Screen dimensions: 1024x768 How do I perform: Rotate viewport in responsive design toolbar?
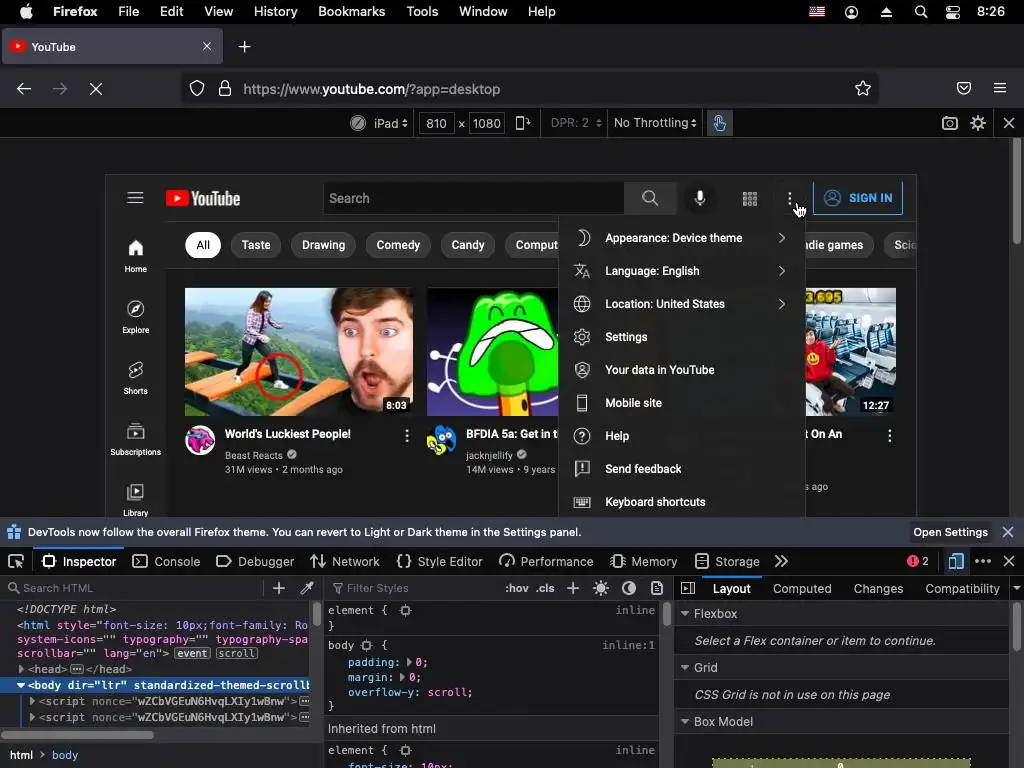[522, 123]
